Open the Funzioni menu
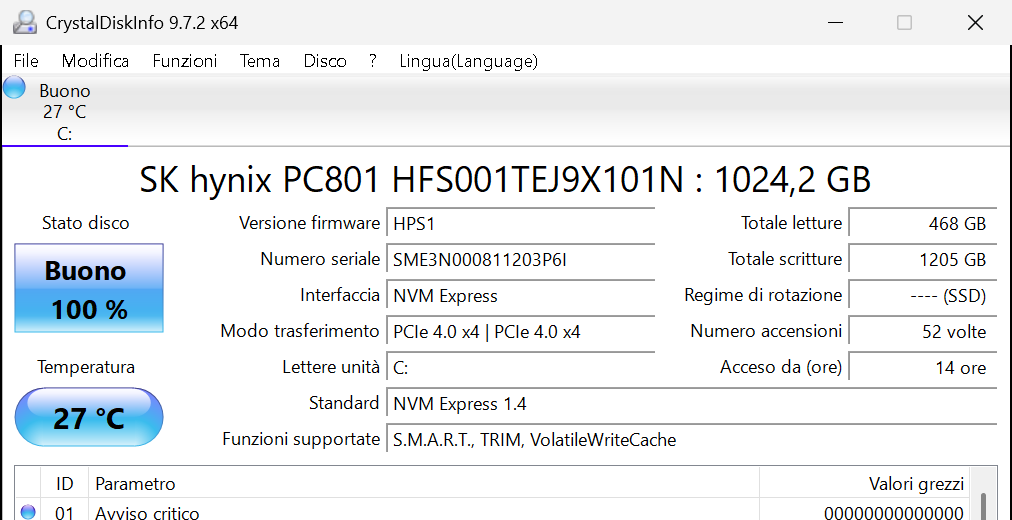The image size is (1012, 520). tap(185, 61)
